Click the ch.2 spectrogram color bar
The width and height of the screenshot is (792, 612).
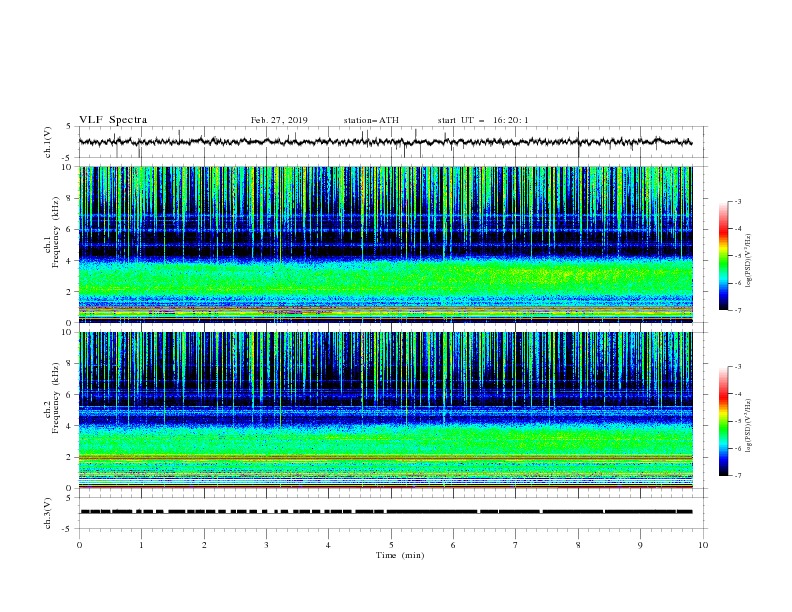(723, 421)
